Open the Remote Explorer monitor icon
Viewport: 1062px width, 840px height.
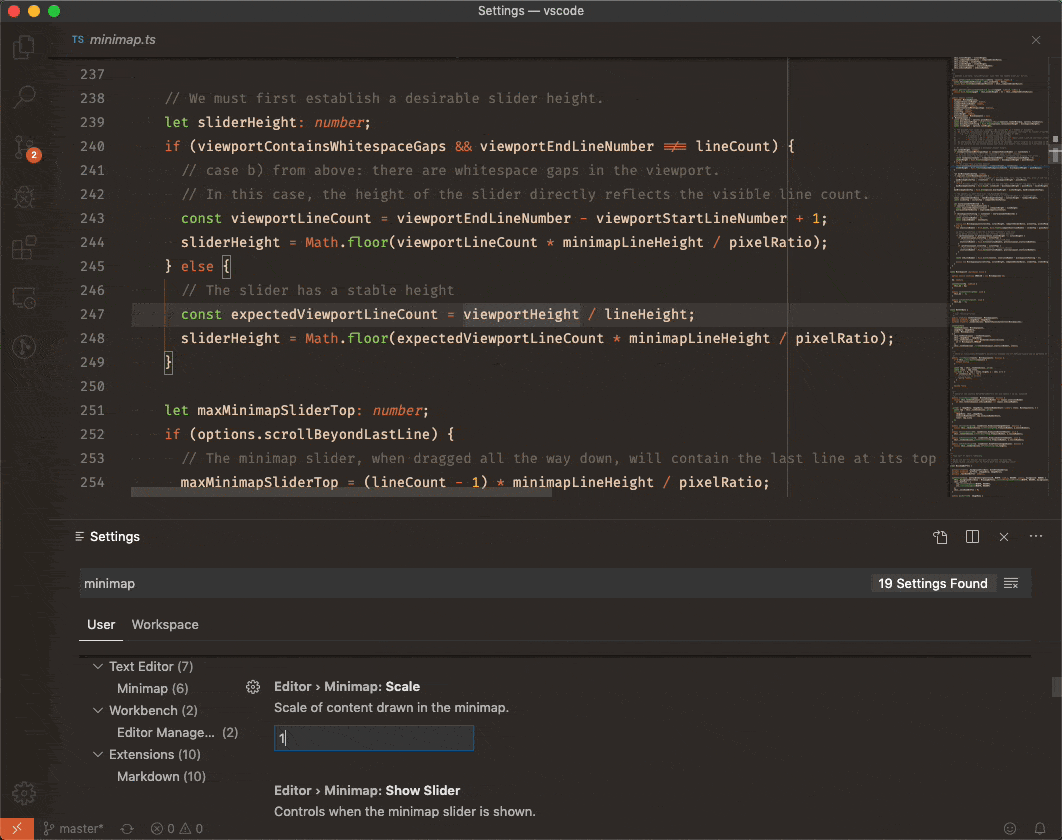pyautogui.click(x=24, y=298)
